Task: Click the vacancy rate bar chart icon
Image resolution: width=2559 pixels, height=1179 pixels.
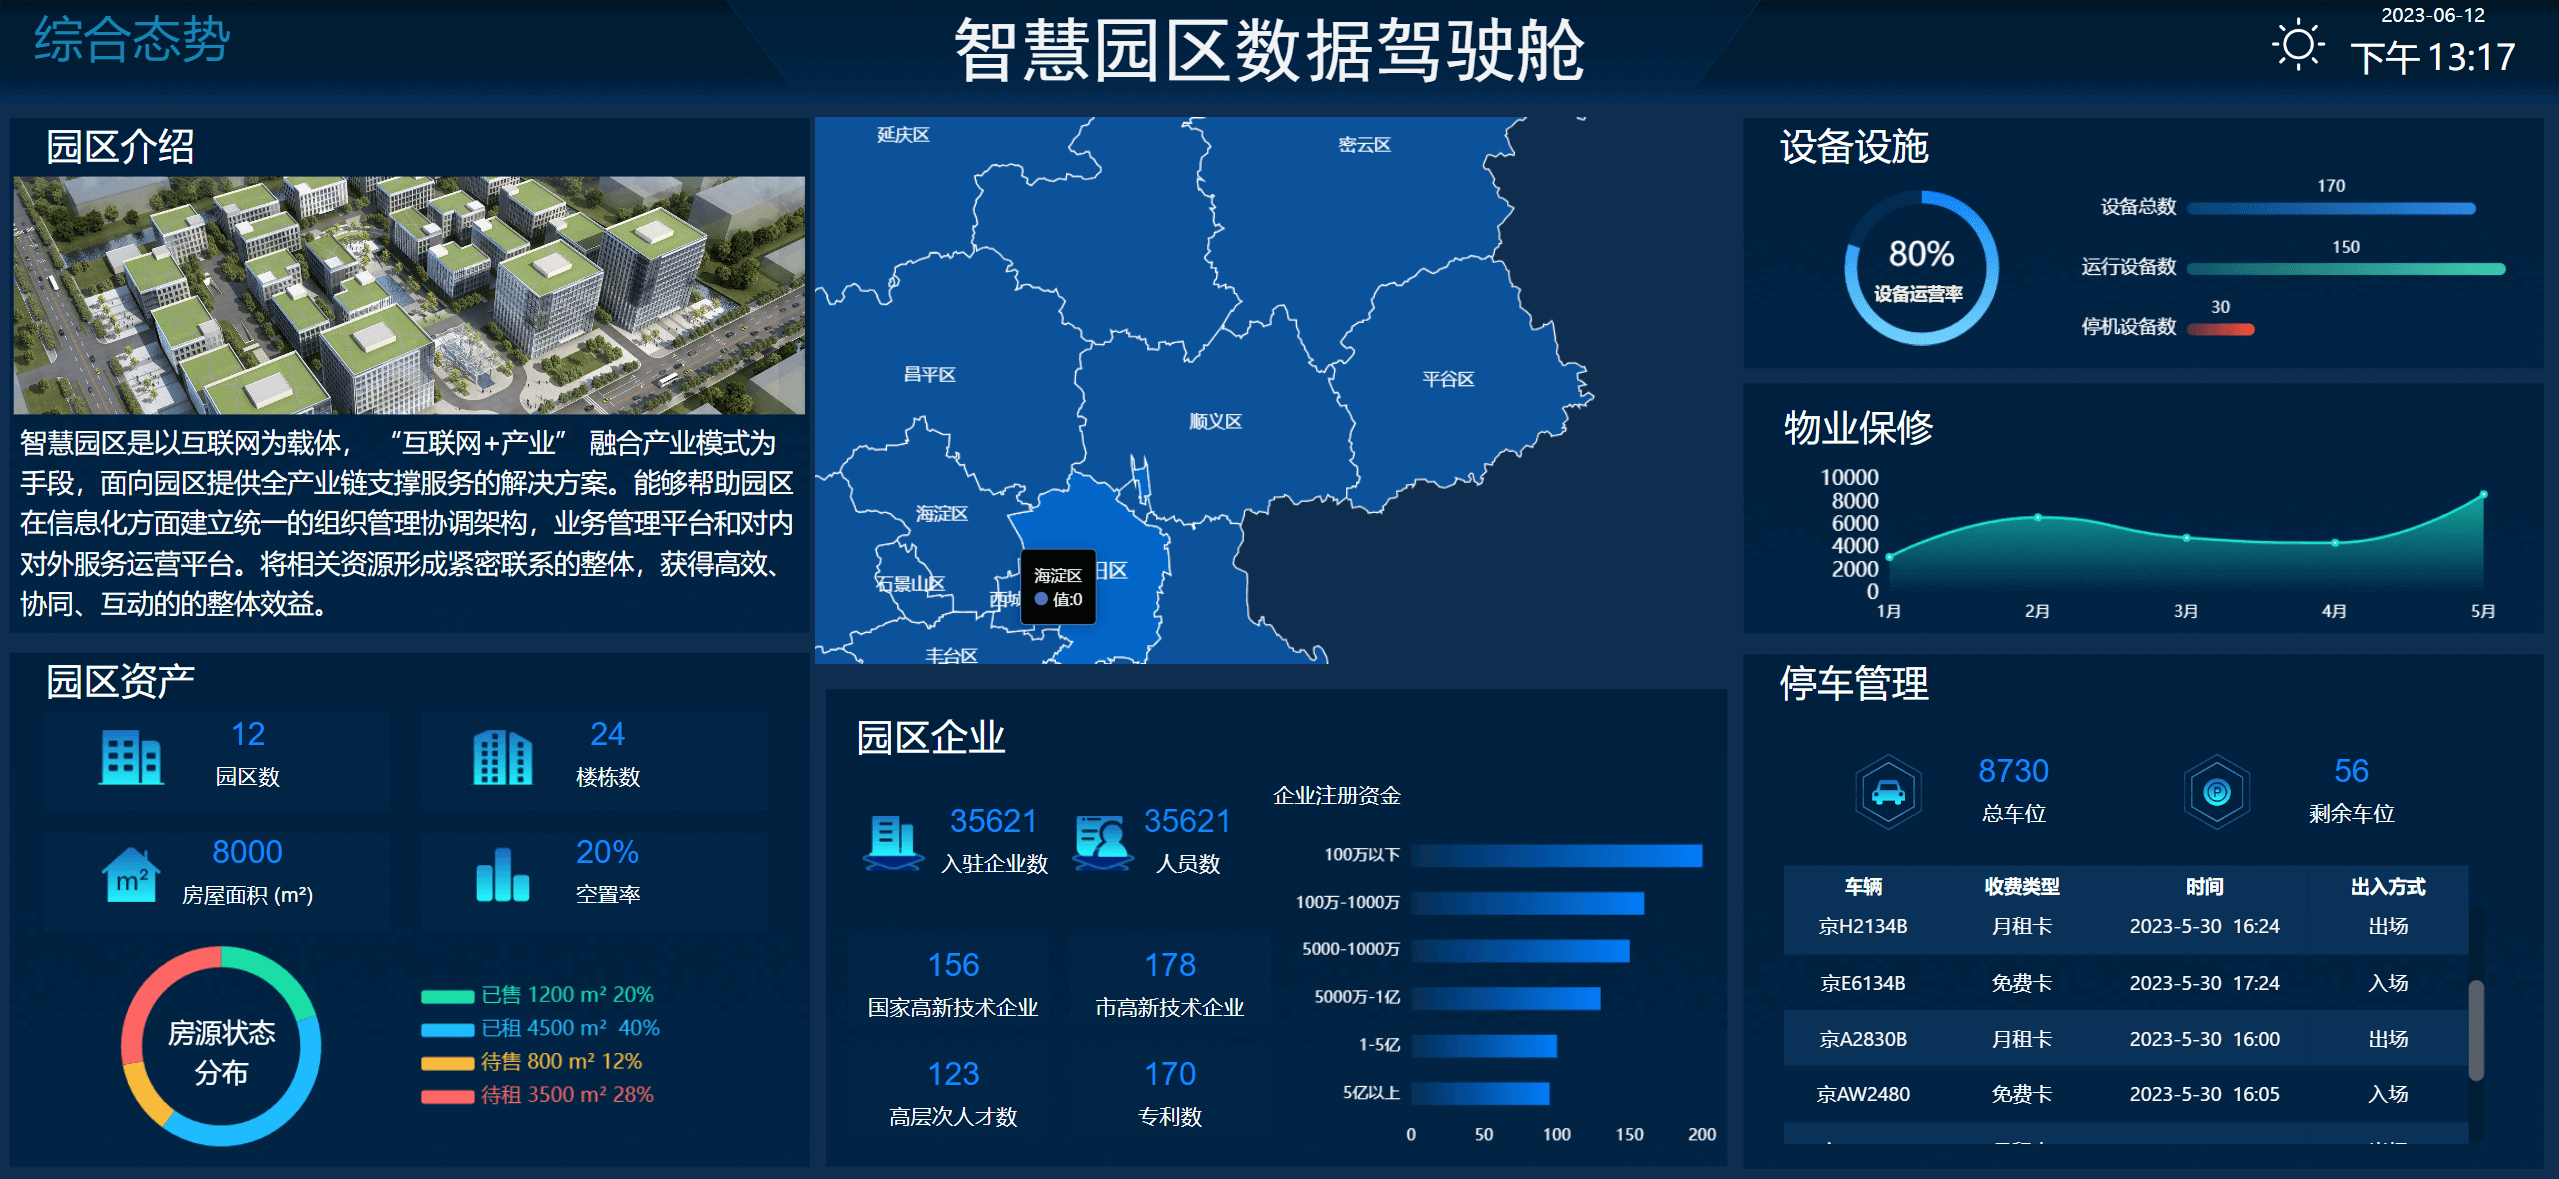Action: 502,875
